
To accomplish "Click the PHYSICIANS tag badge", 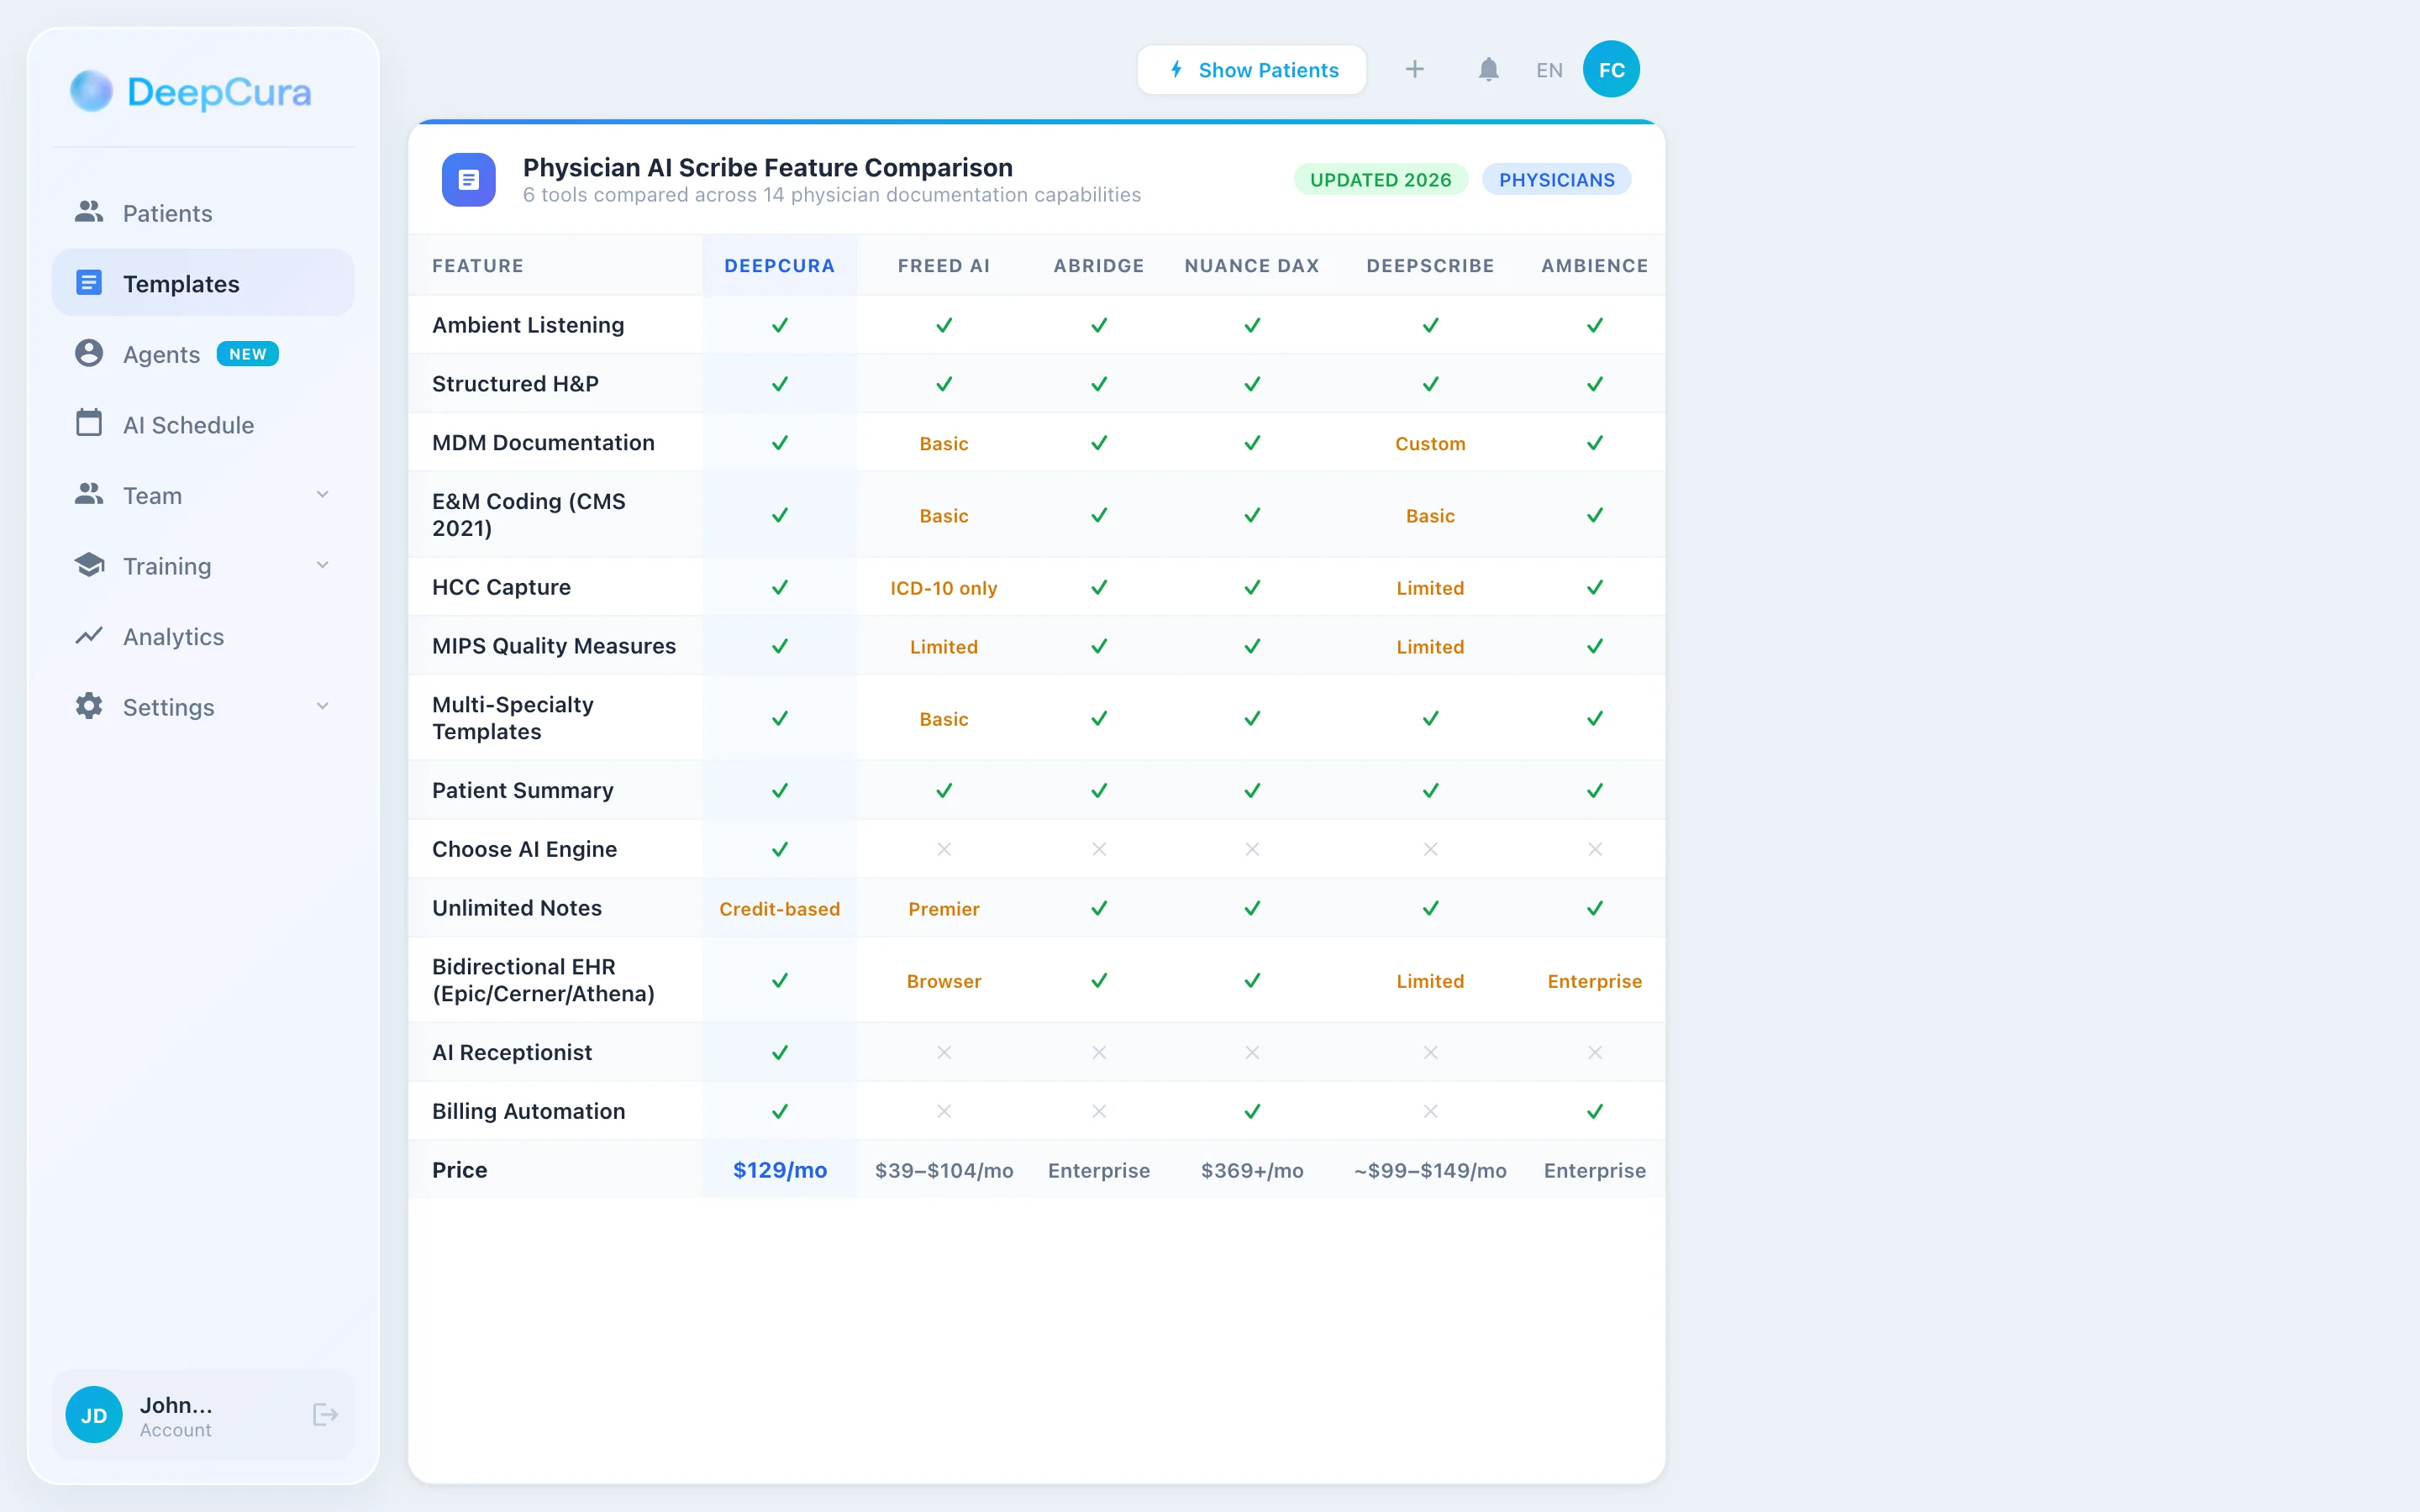I will click(1556, 180).
